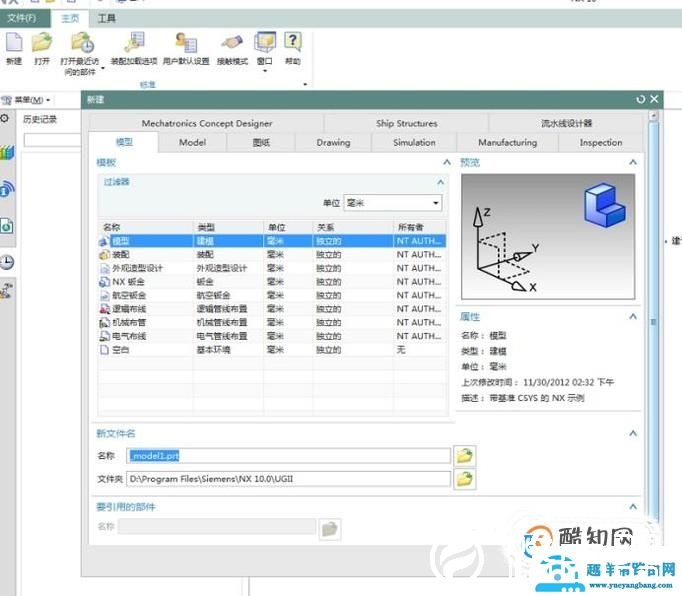This screenshot has height=596, width=682.
Task: Open the history clock sidebar icon
Action: [7, 262]
